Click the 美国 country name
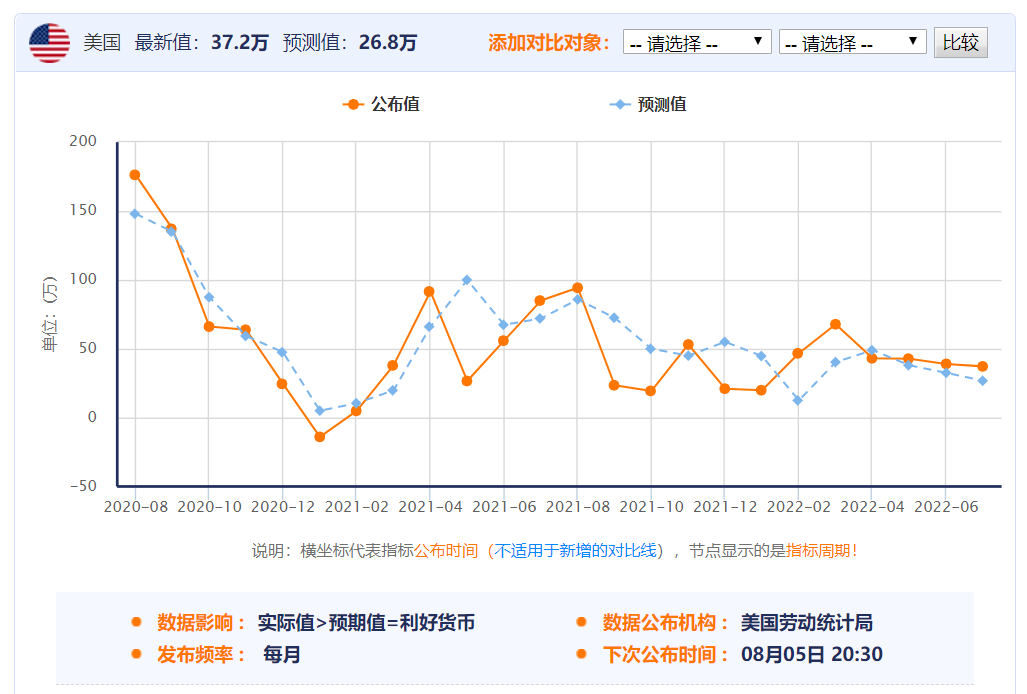 (x=102, y=43)
